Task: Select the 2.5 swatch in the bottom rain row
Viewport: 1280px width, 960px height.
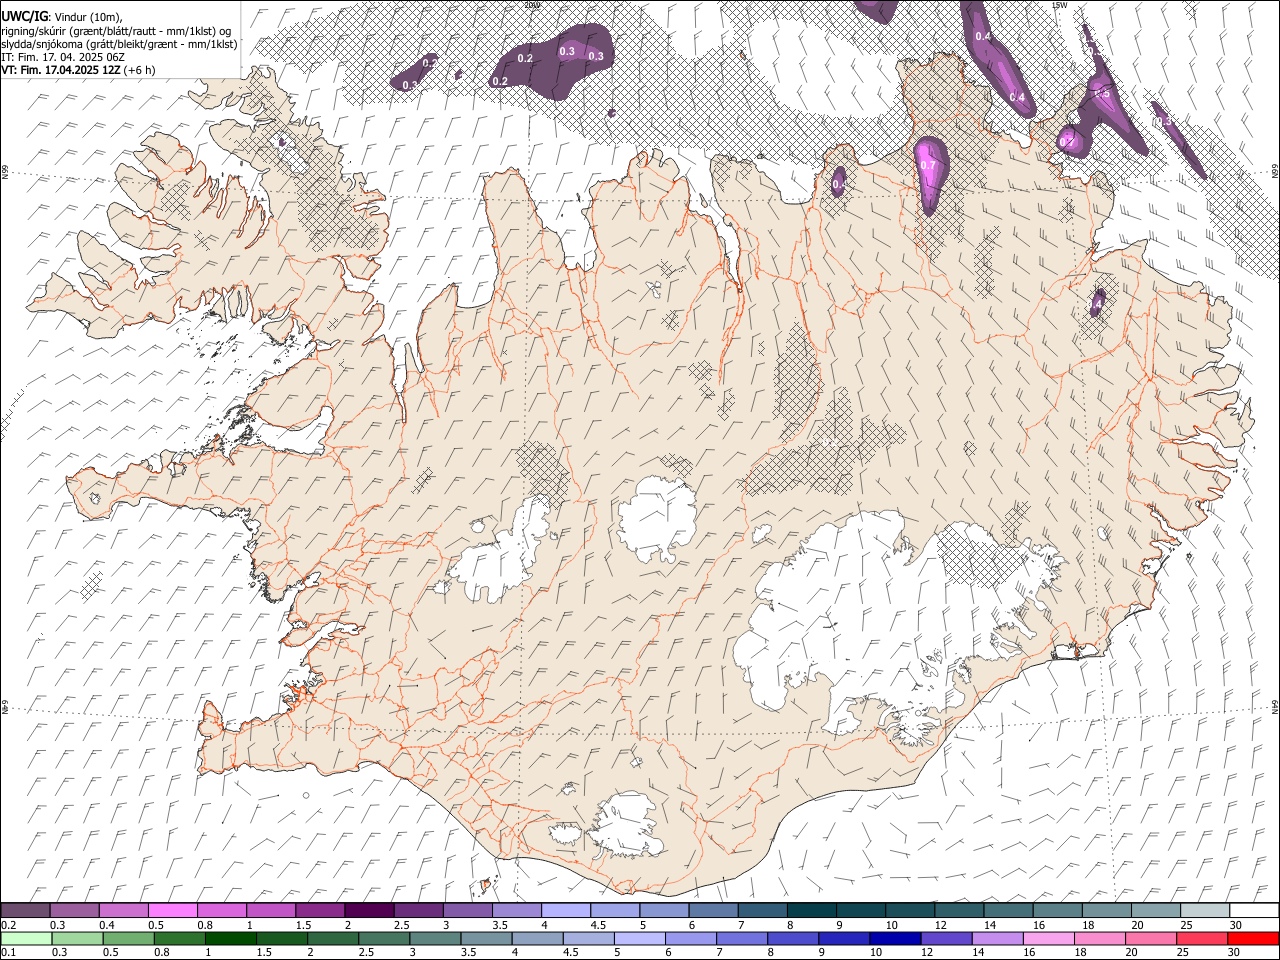Action: [x=384, y=938]
